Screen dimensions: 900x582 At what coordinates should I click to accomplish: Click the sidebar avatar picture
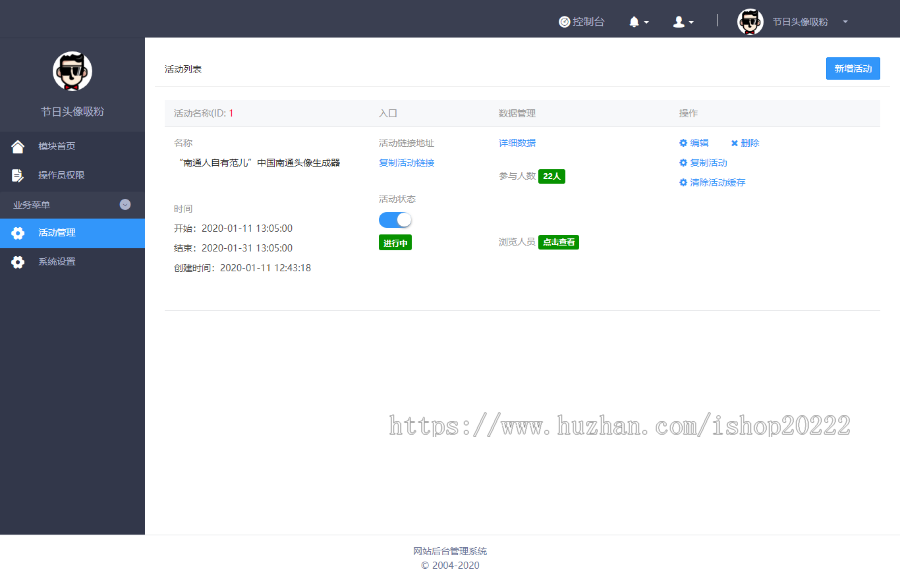click(x=72, y=71)
